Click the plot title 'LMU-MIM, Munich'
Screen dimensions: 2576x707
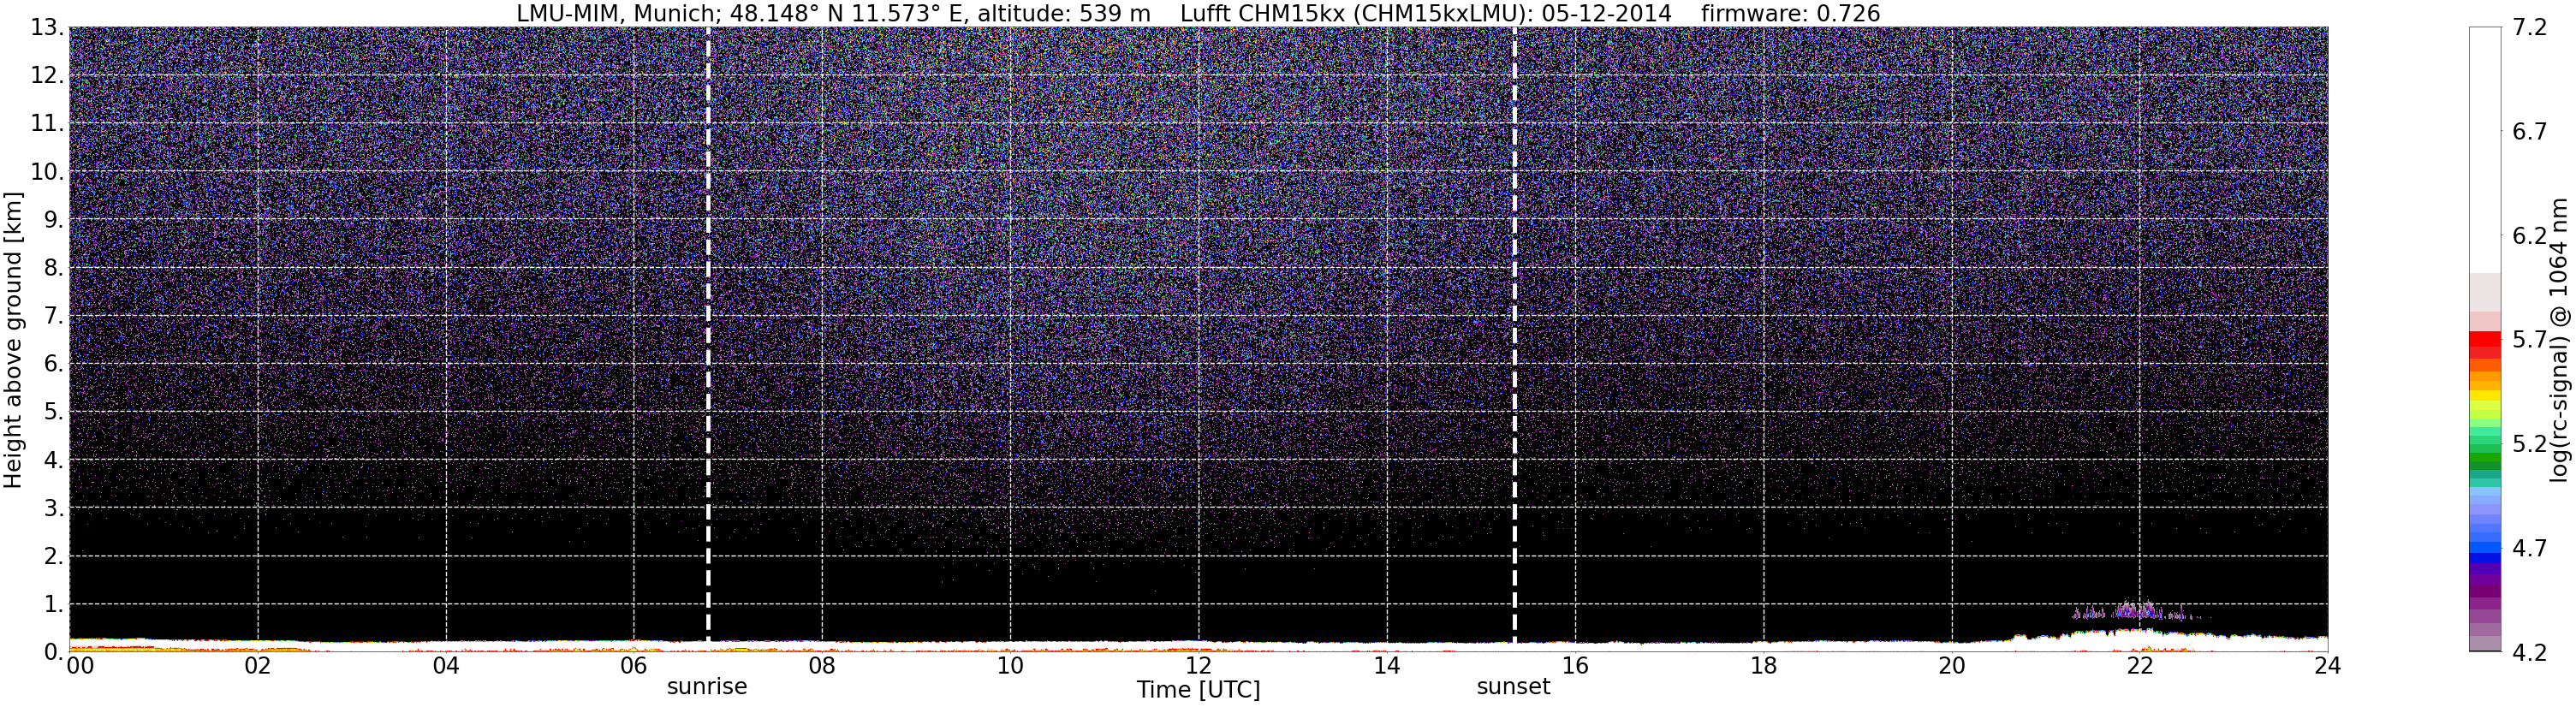[616, 13]
